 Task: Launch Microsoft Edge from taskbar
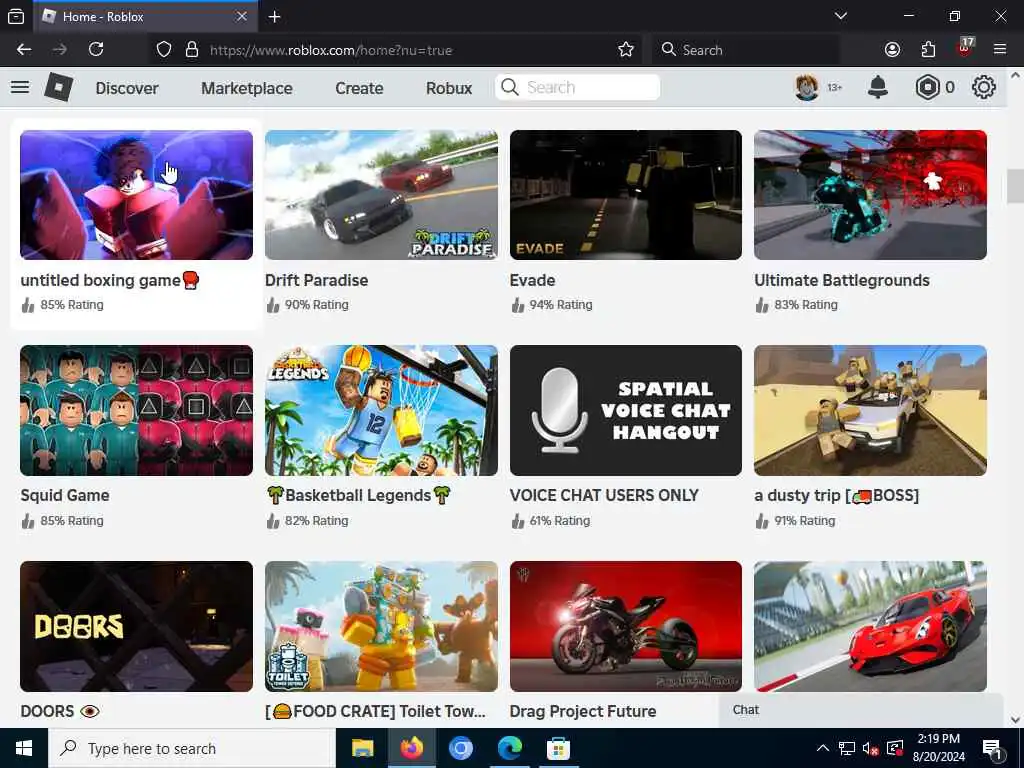click(509, 748)
